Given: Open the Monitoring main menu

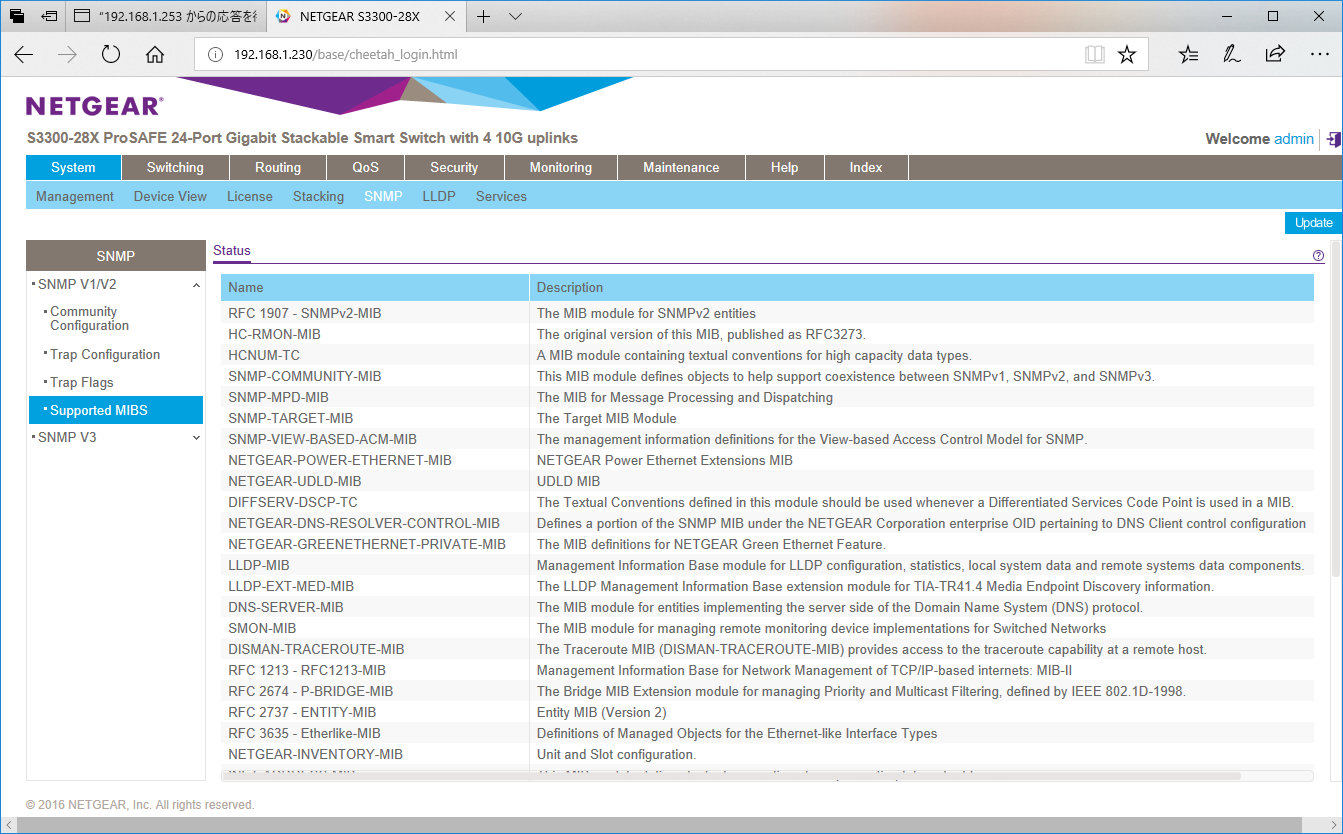Looking at the screenshot, I should pos(561,168).
